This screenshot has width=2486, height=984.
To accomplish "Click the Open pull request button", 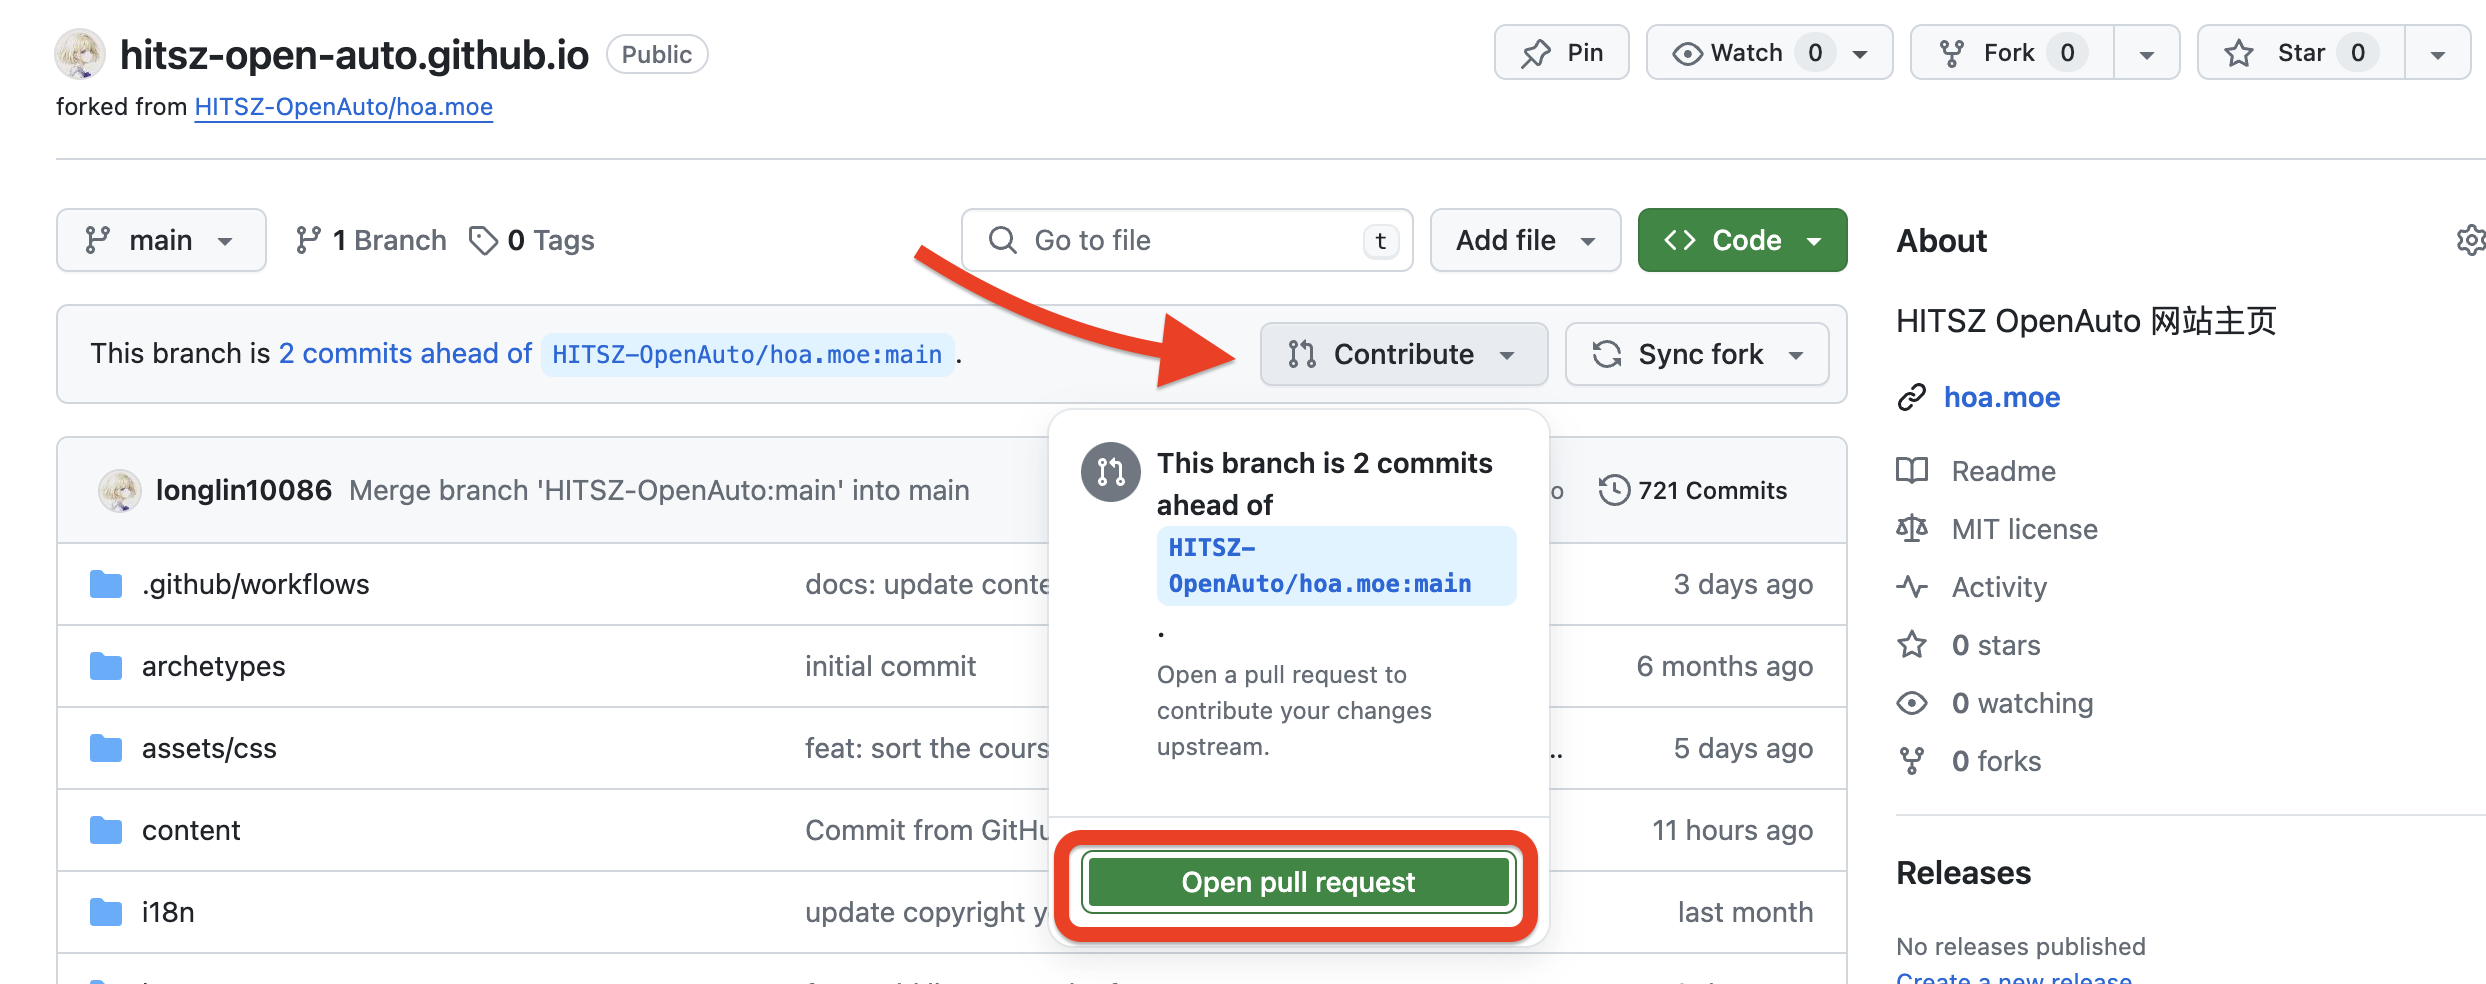I will point(1298,882).
